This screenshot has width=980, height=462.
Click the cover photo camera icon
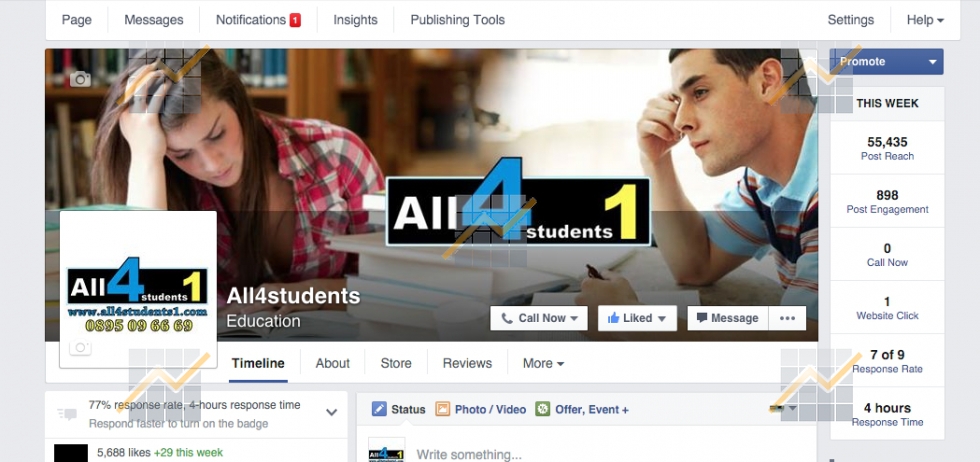(80, 79)
